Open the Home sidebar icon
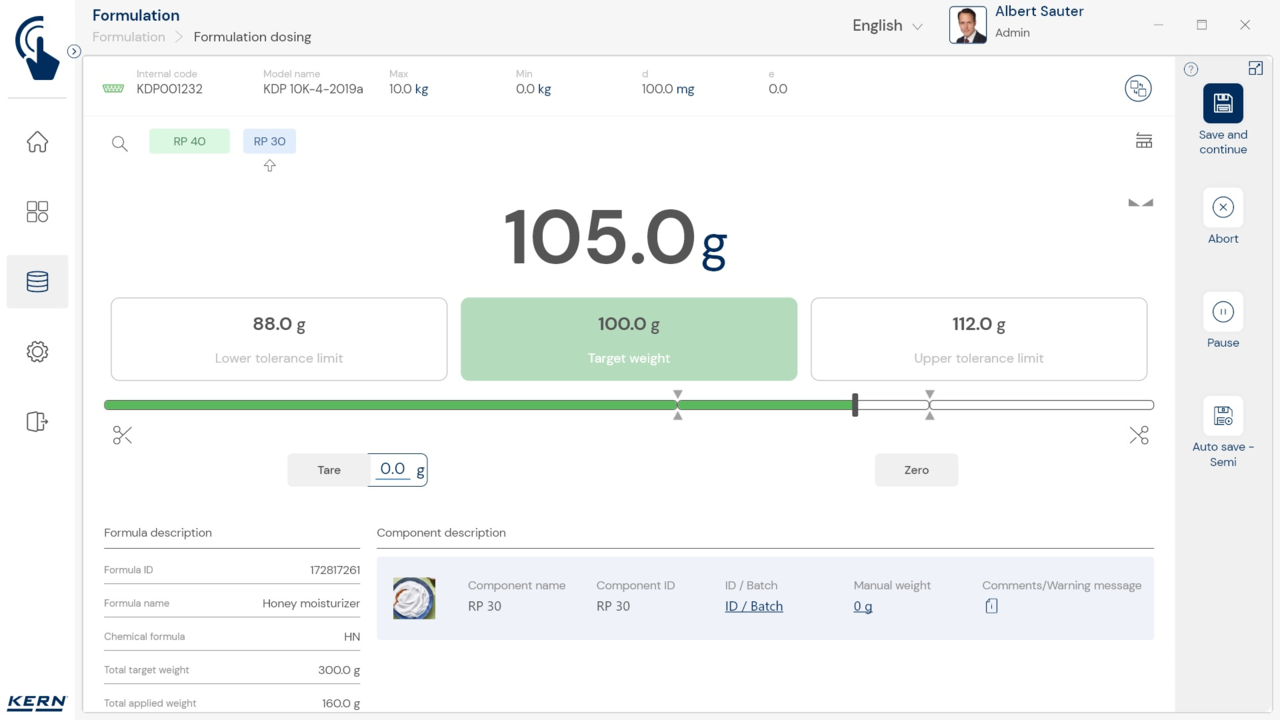This screenshot has height=720, width=1280. [x=37, y=142]
